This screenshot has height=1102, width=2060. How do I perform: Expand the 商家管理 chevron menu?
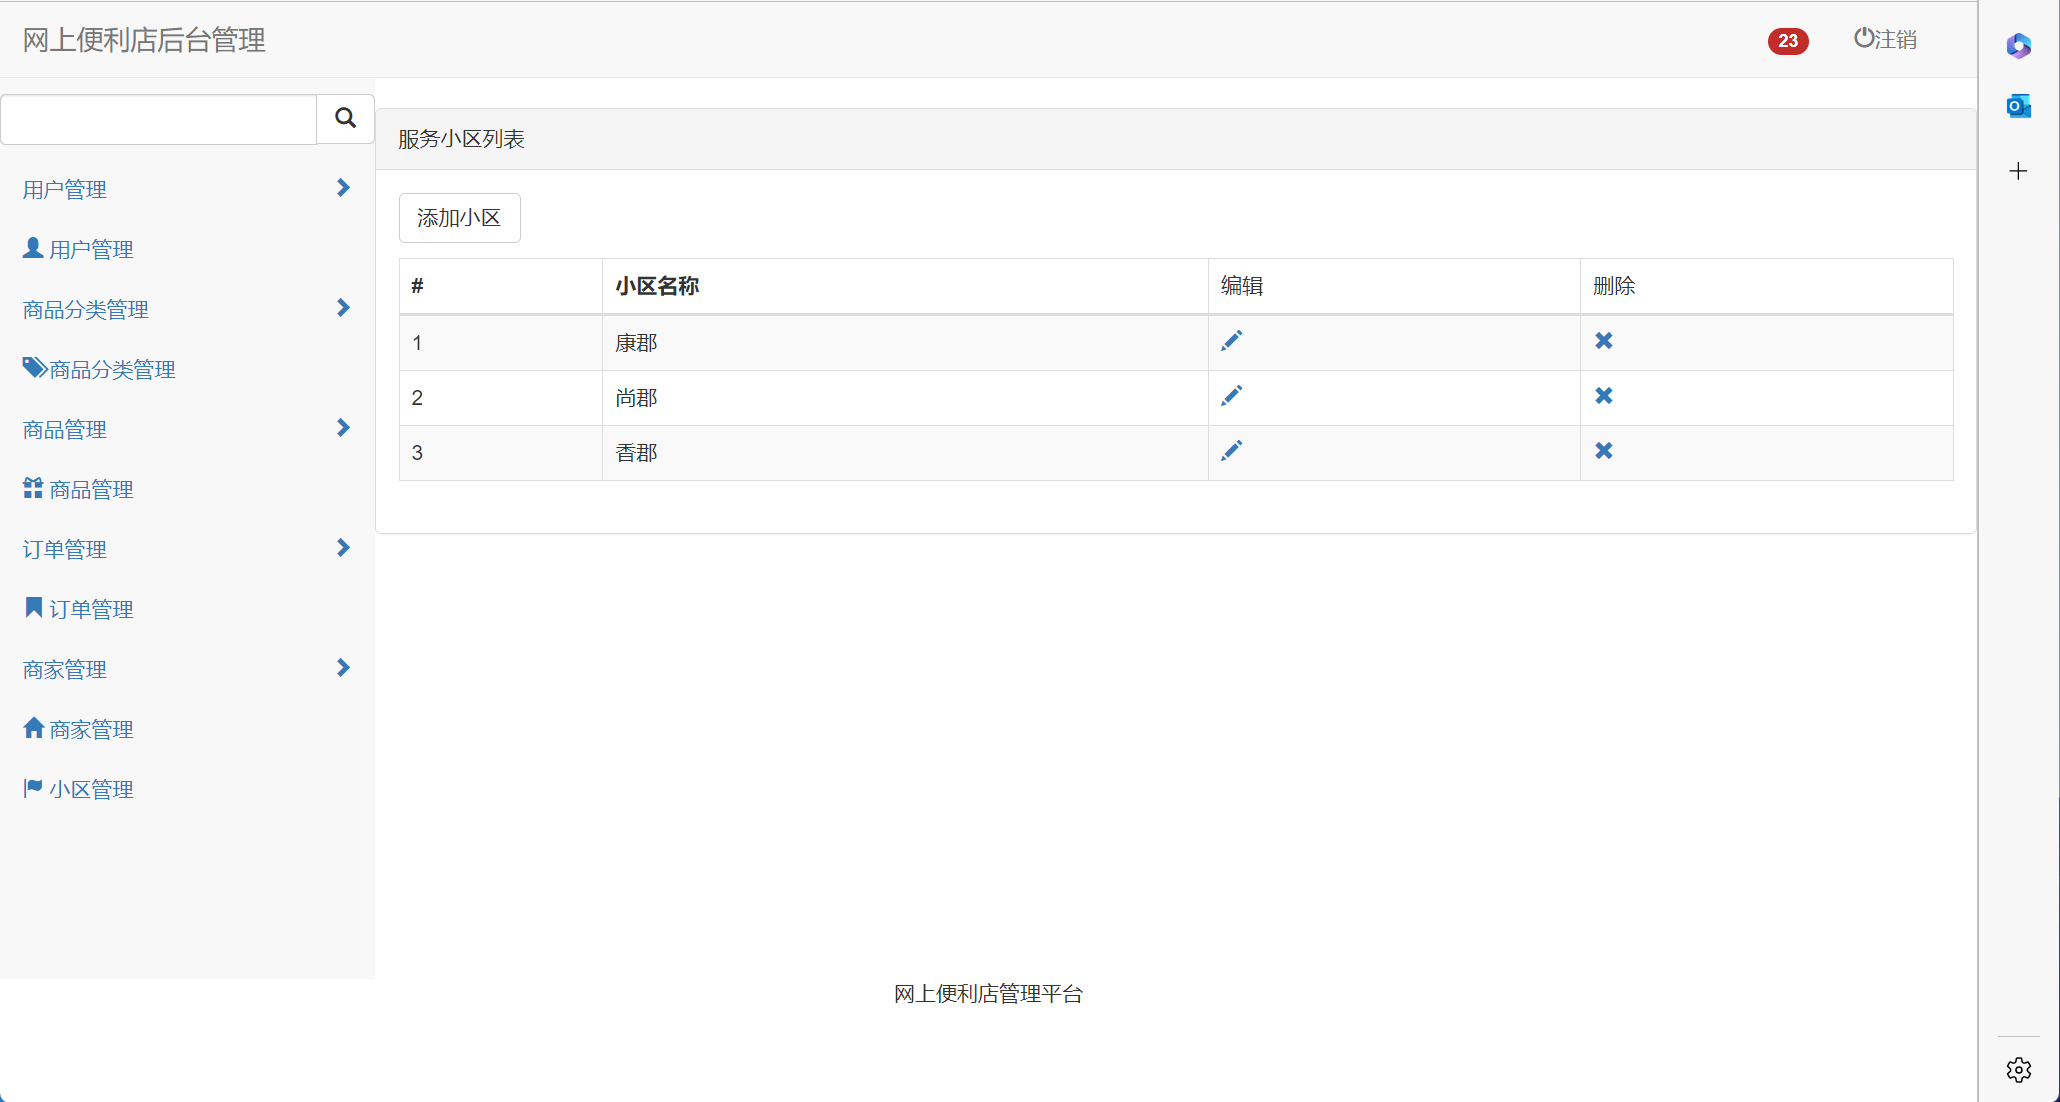click(343, 668)
